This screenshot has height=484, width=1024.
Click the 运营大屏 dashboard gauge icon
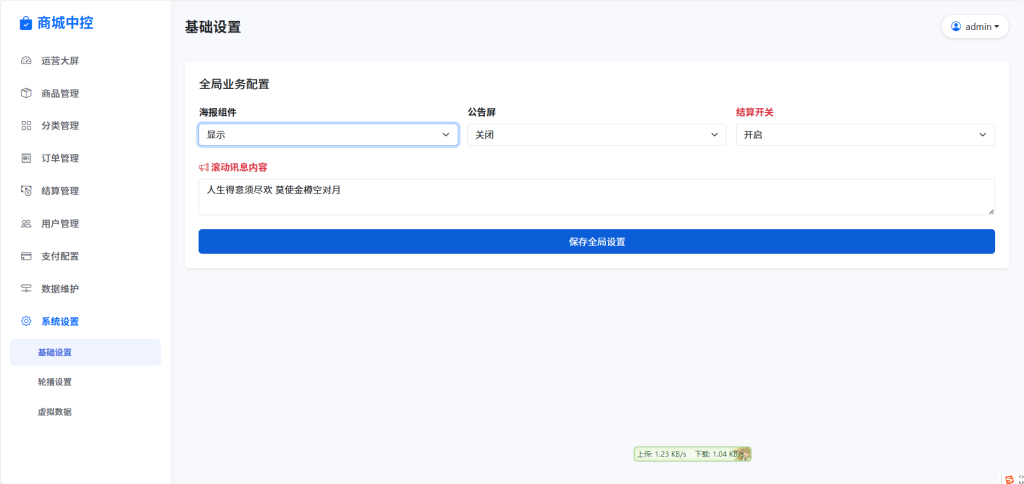coord(26,61)
